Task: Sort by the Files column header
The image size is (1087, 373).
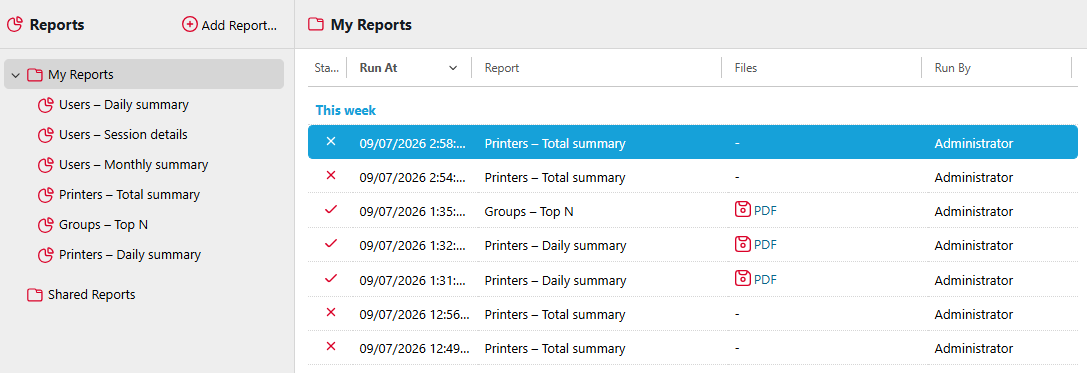Action: pyautogui.click(x=746, y=68)
